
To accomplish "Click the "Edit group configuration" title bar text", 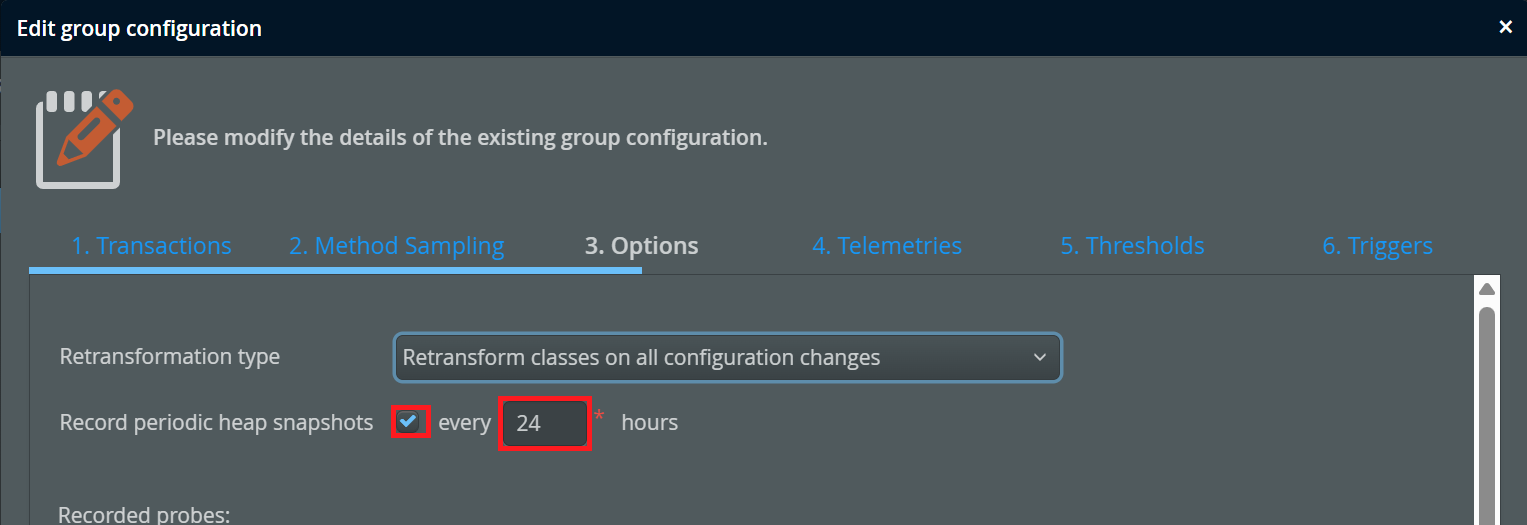I will coord(139,28).
